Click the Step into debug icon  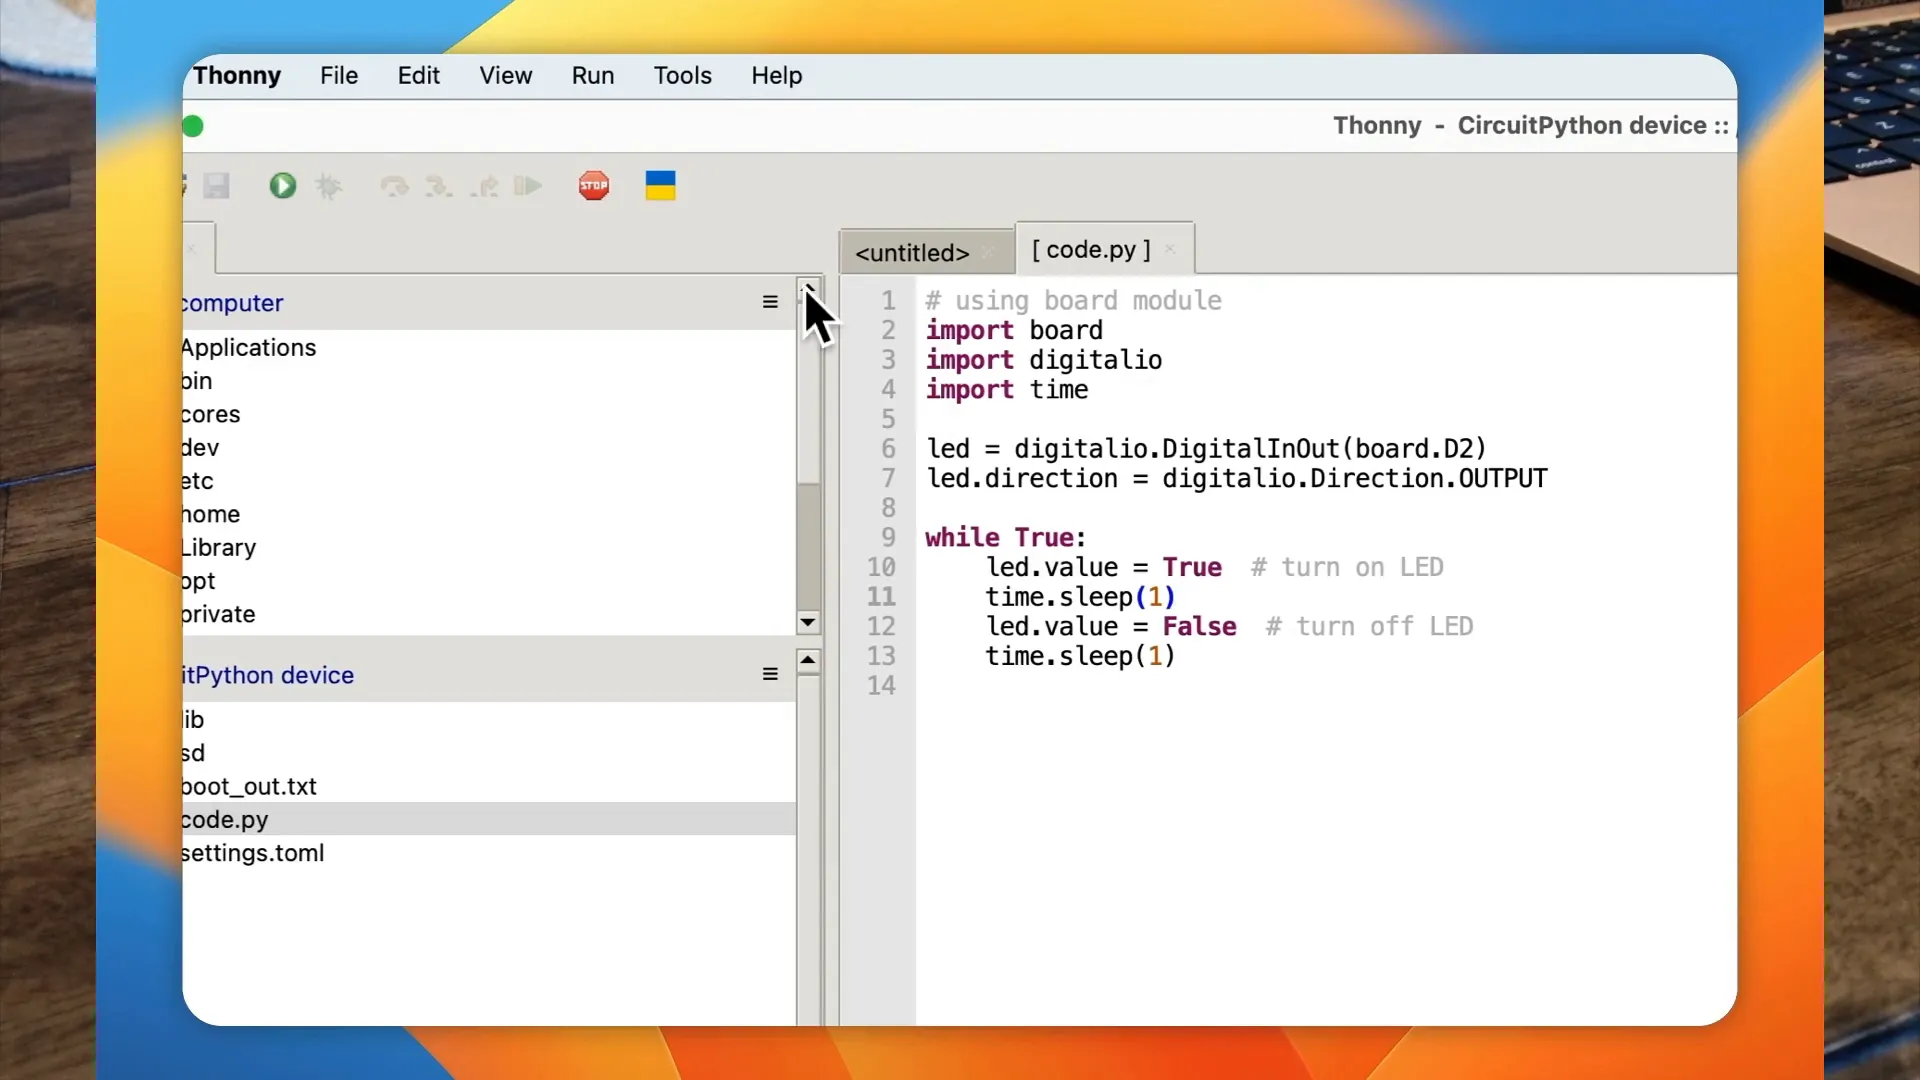coord(439,186)
